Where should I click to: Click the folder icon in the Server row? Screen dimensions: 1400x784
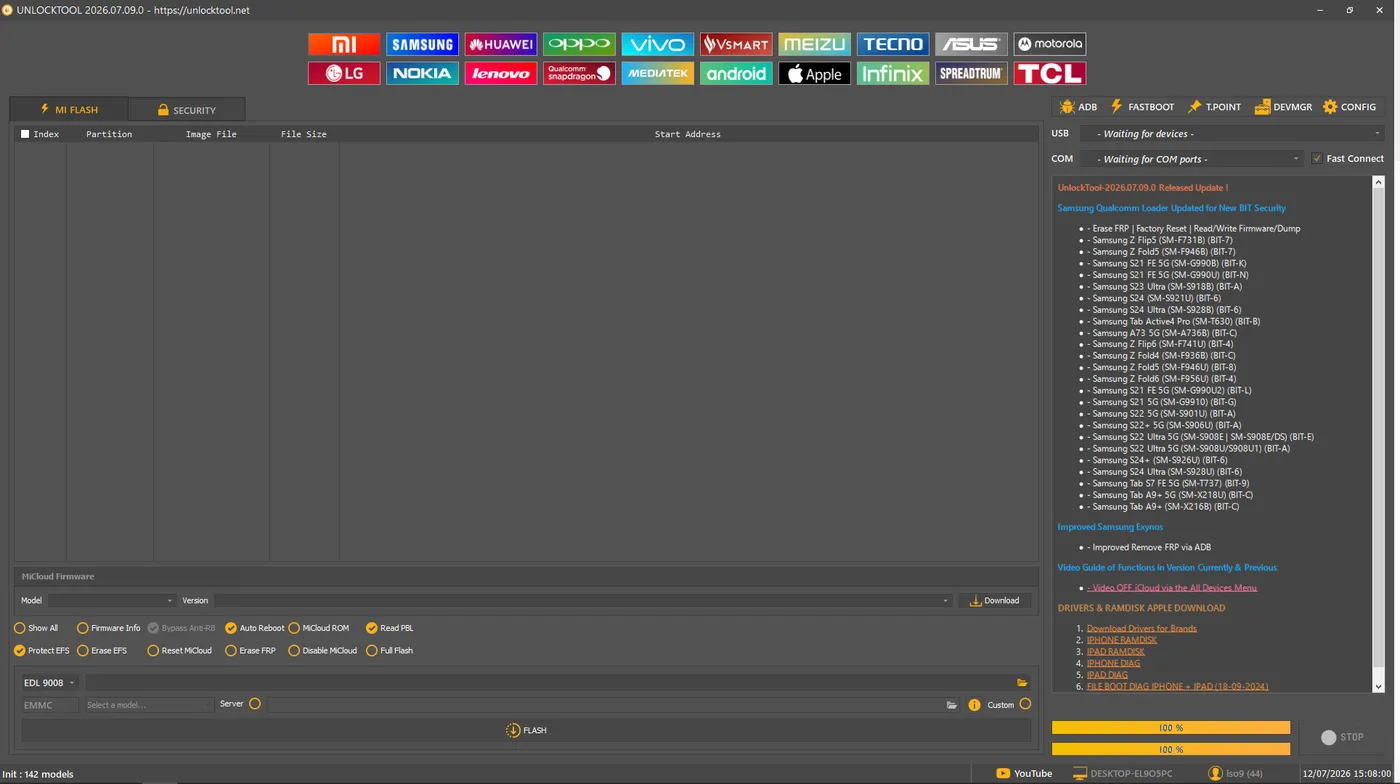(x=952, y=705)
